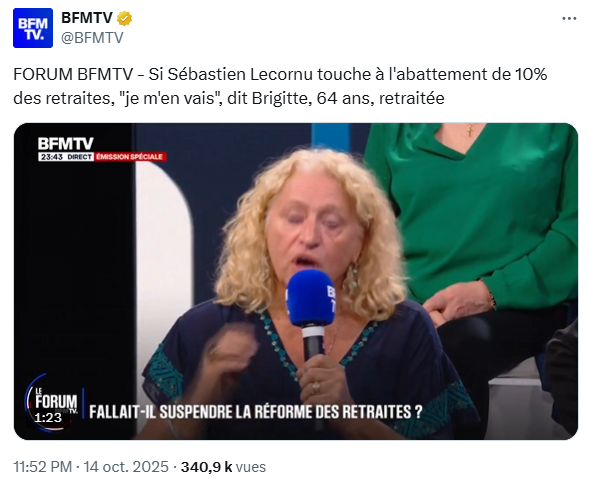Click the 1:23 video duration badge

tap(48, 417)
